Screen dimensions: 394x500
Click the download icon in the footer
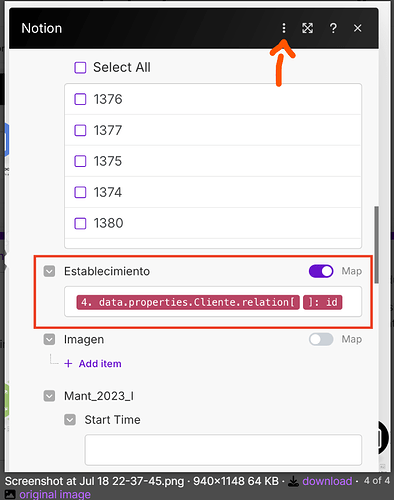coord(293,481)
